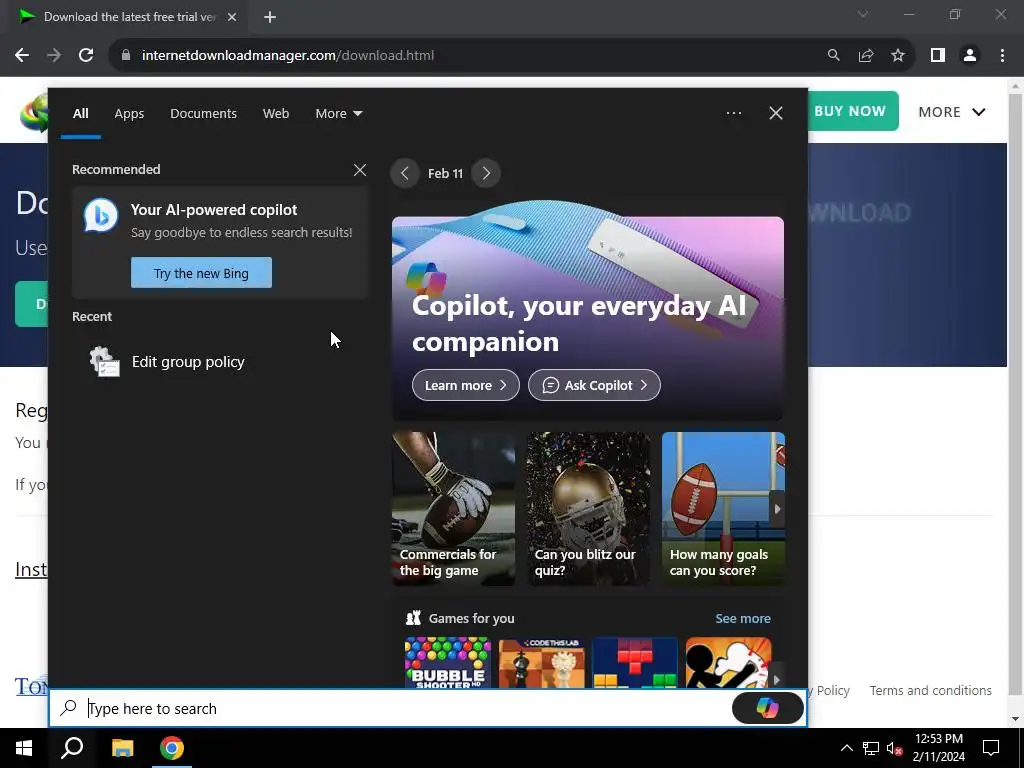Screen dimensions: 1024x768
Task: Open the Windows Start menu
Action: (24, 748)
